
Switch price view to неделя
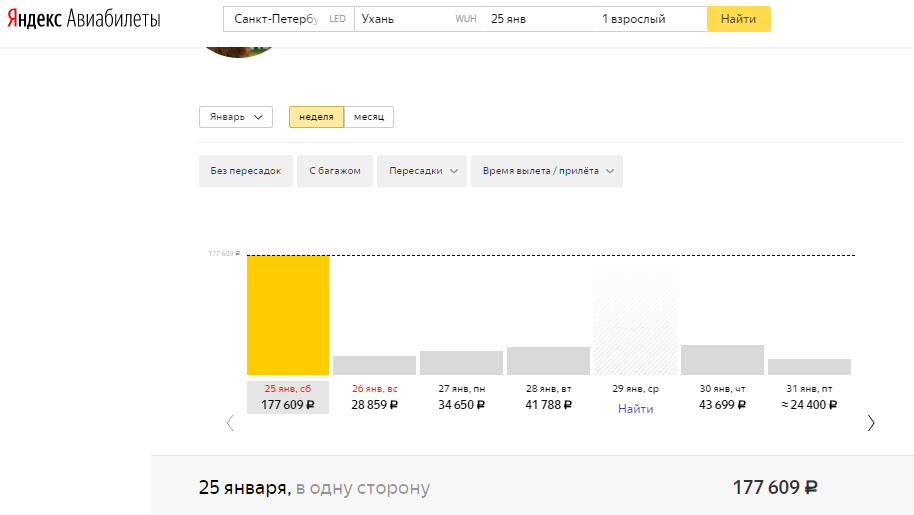point(316,117)
